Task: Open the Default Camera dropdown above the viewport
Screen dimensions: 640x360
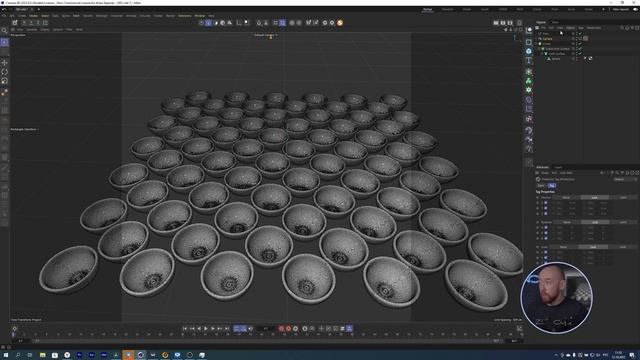Action: [x=266, y=35]
